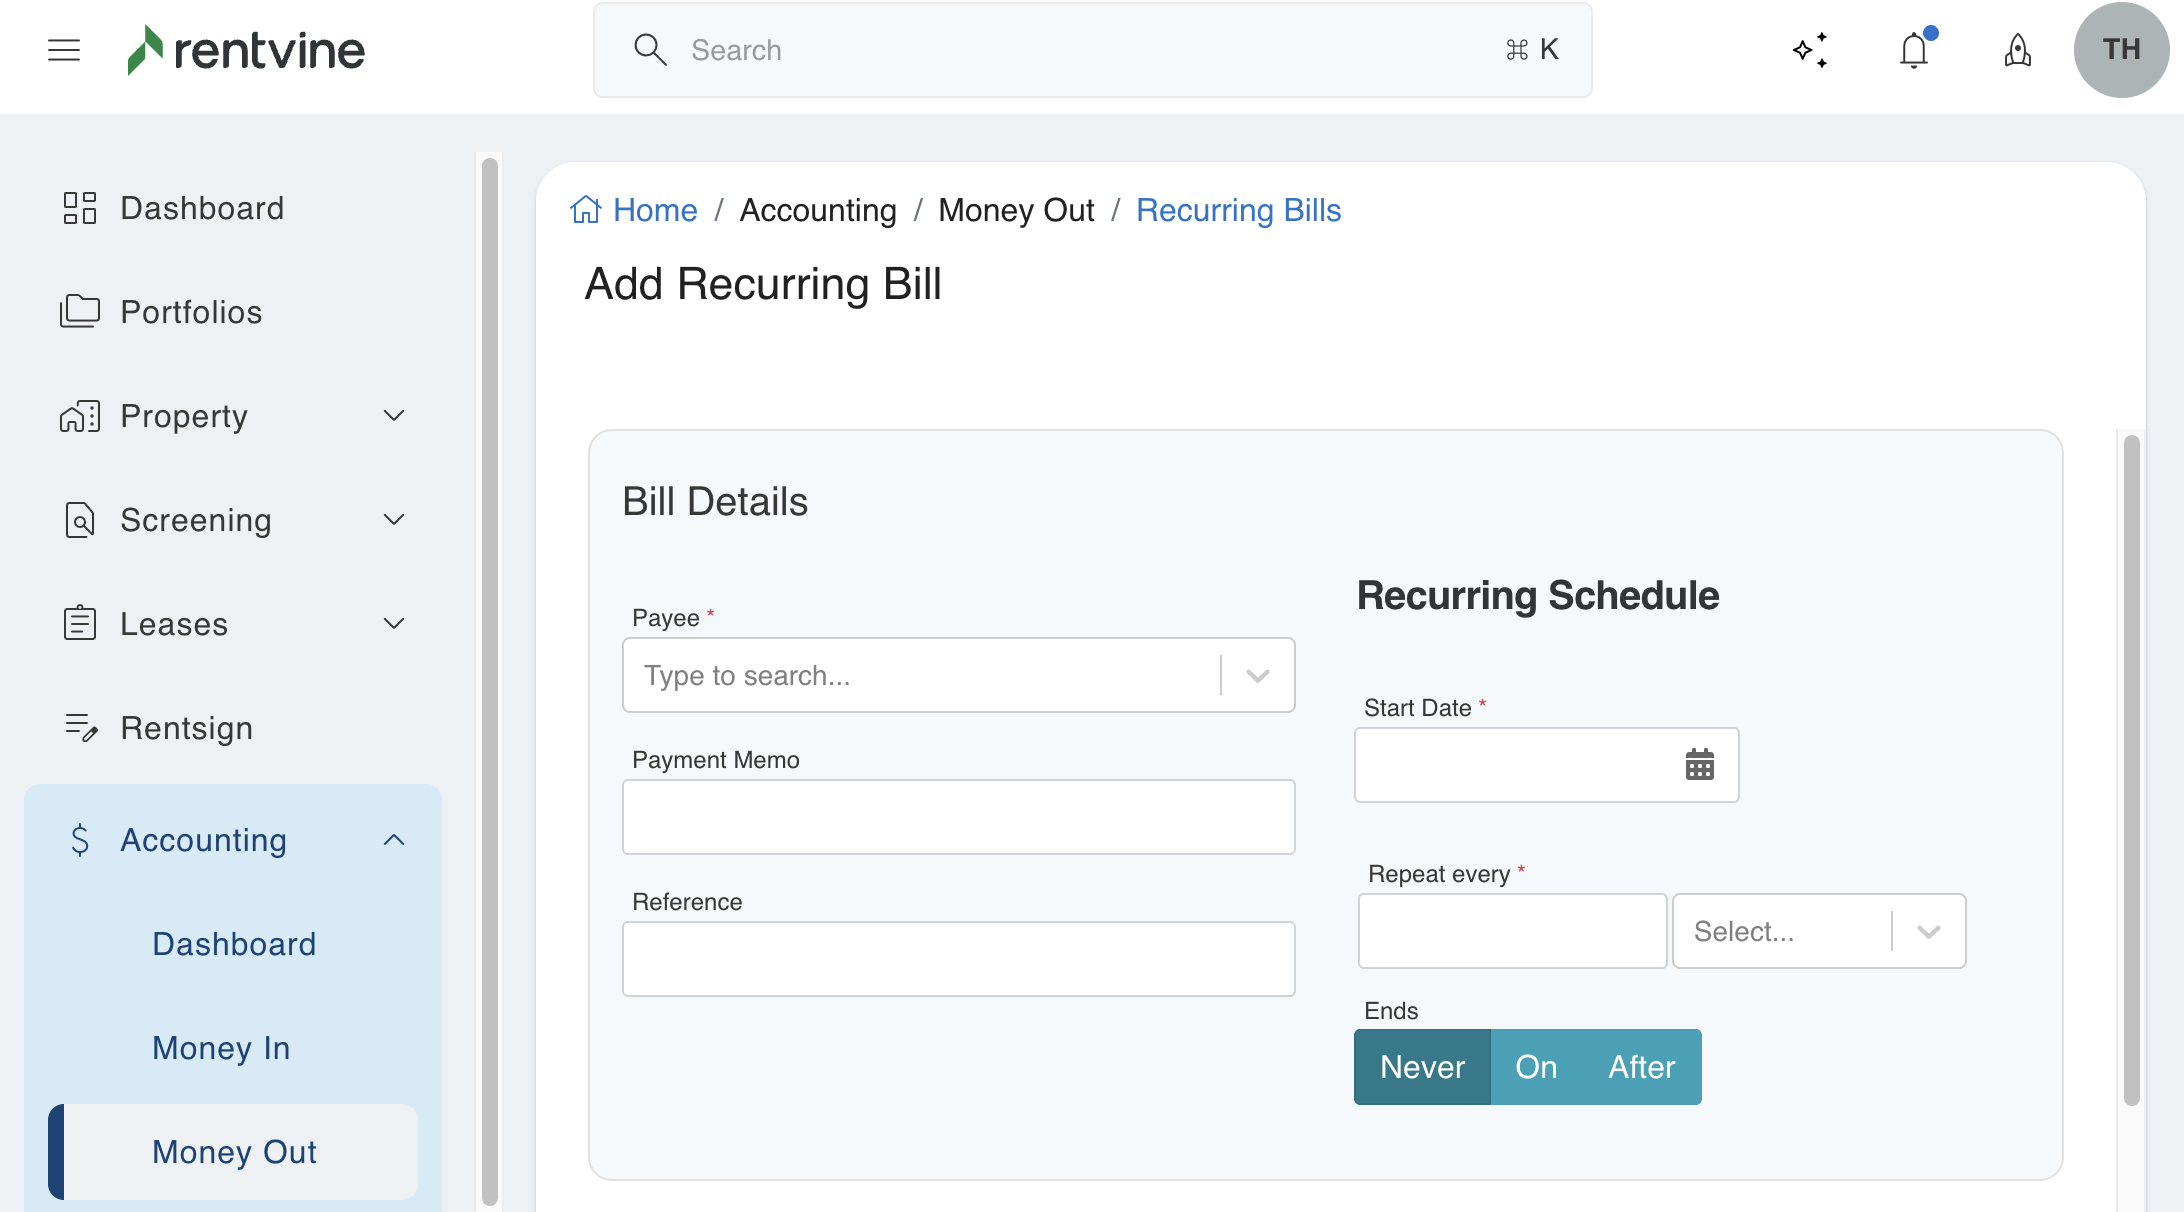Open the notifications bell
Image resolution: width=2184 pixels, height=1212 pixels.
click(x=1914, y=50)
